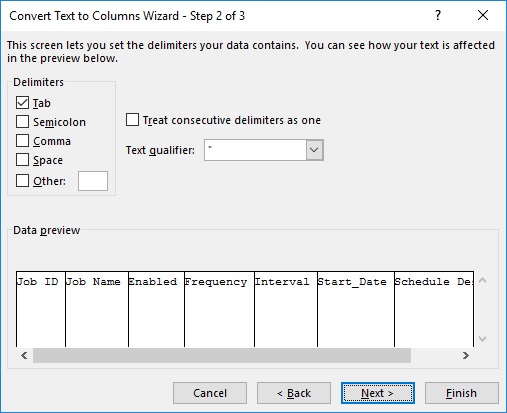Enable the Other delimiter checkbox
The width and height of the screenshot is (507, 413).
point(22,181)
